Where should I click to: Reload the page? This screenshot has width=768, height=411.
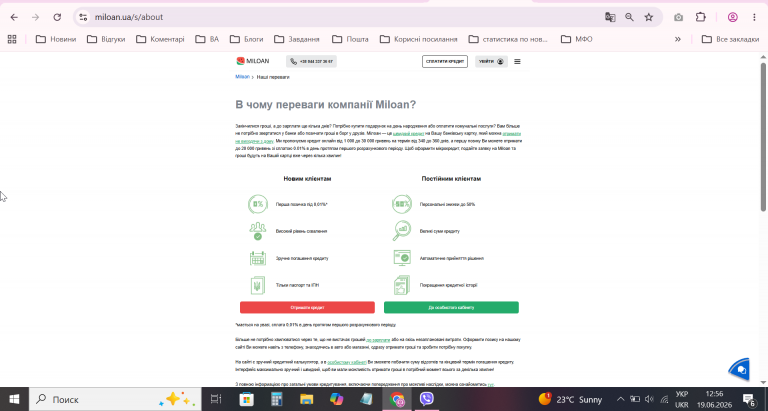57,17
